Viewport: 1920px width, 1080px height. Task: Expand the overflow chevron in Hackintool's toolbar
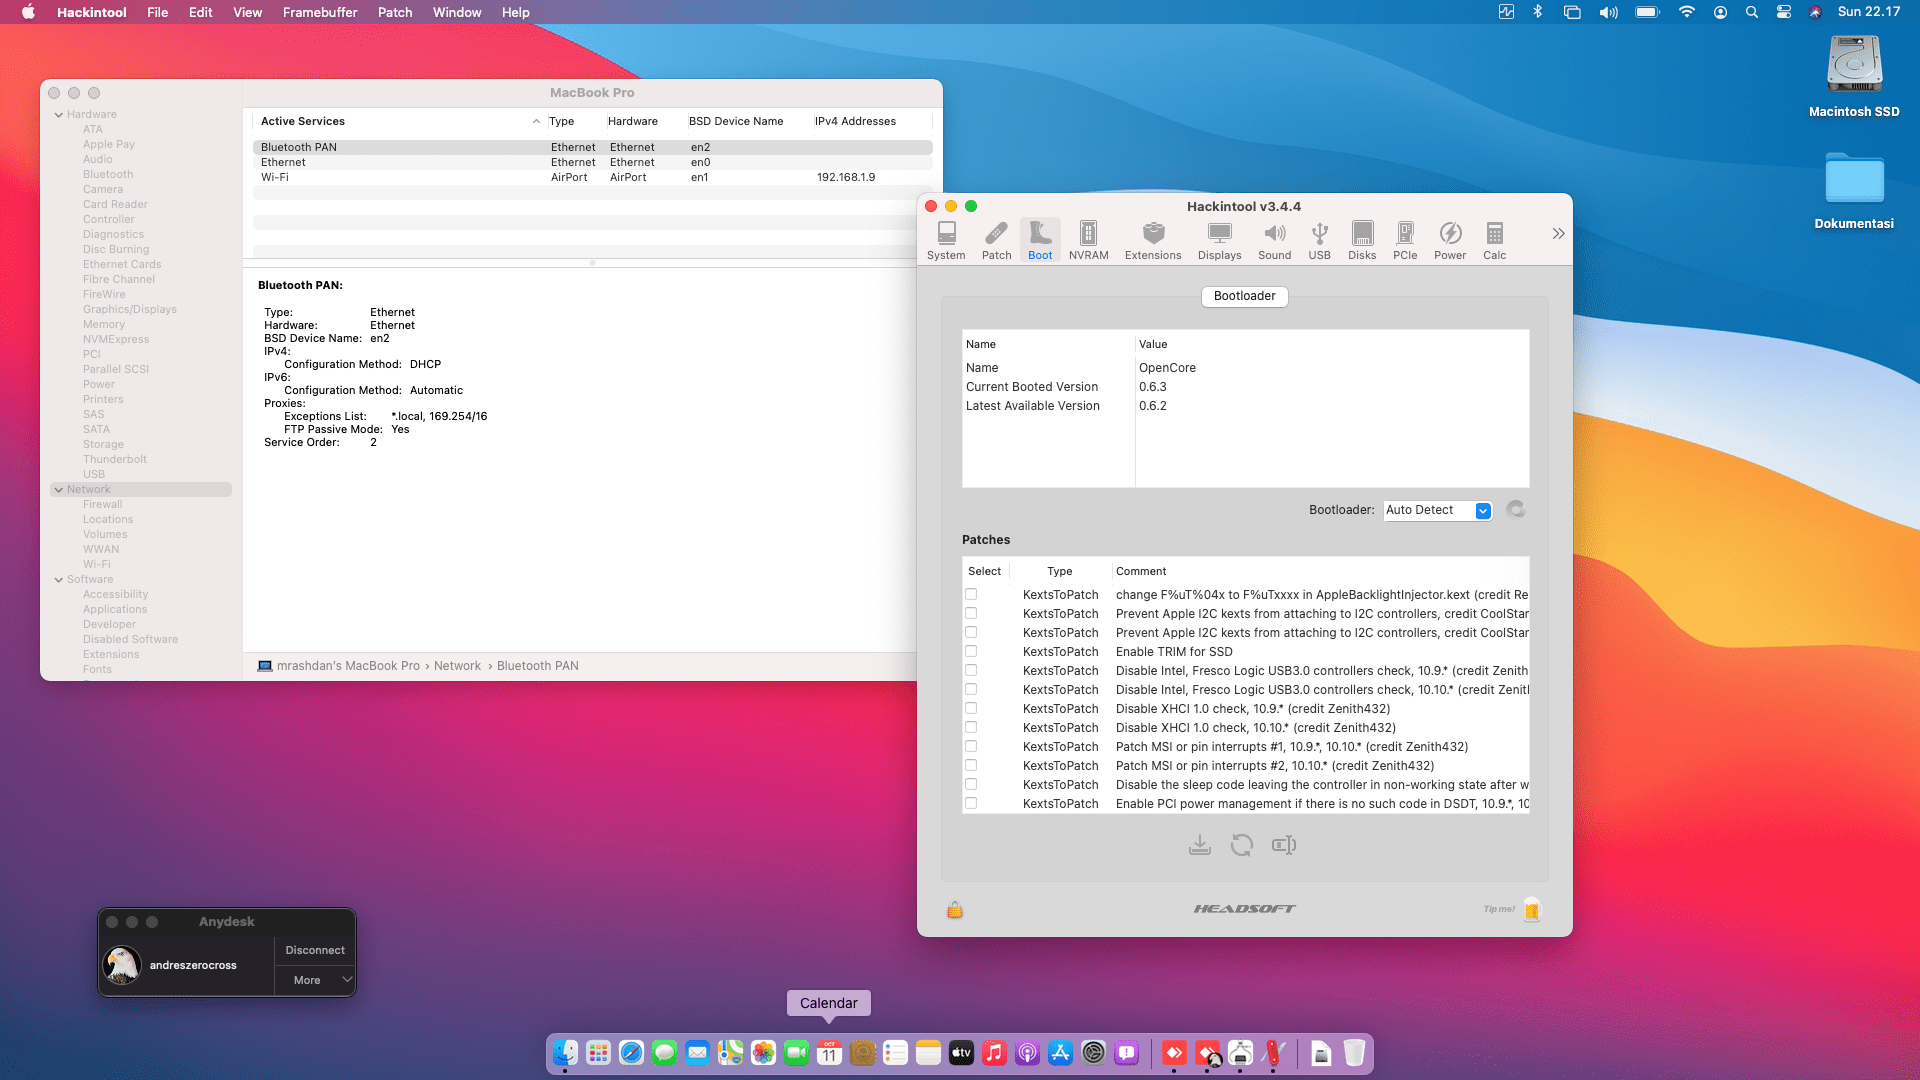pyautogui.click(x=1557, y=233)
